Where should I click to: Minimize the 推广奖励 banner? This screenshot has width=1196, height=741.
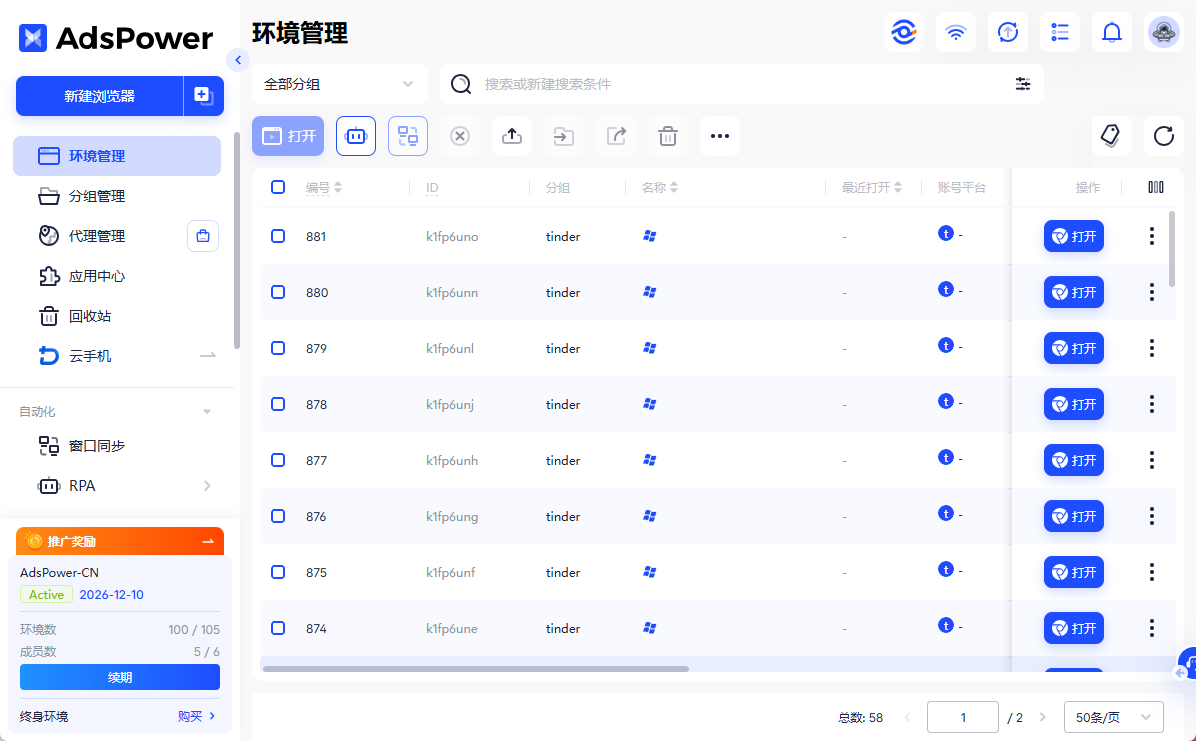(x=207, y=541)
